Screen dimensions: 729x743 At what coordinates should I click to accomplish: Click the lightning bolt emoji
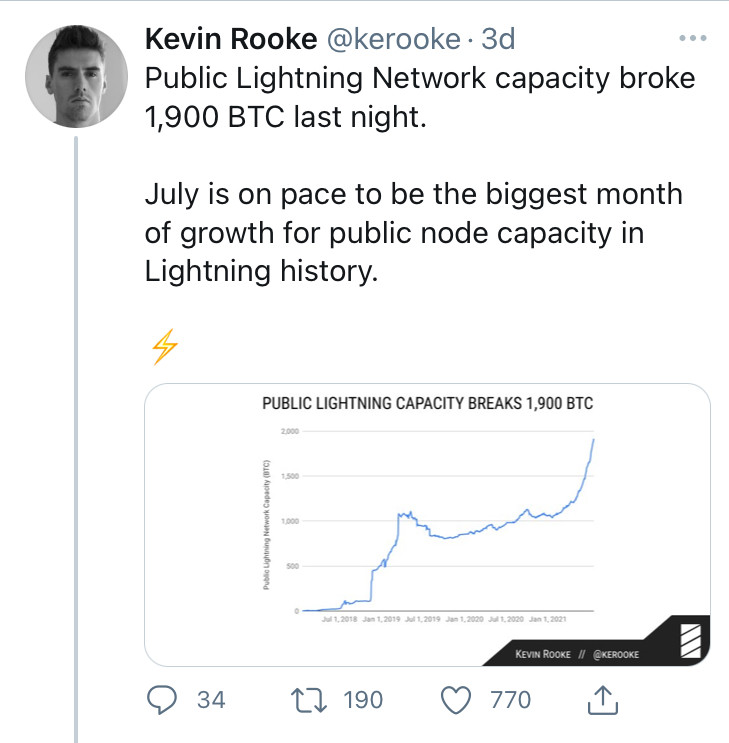(164, 347)
